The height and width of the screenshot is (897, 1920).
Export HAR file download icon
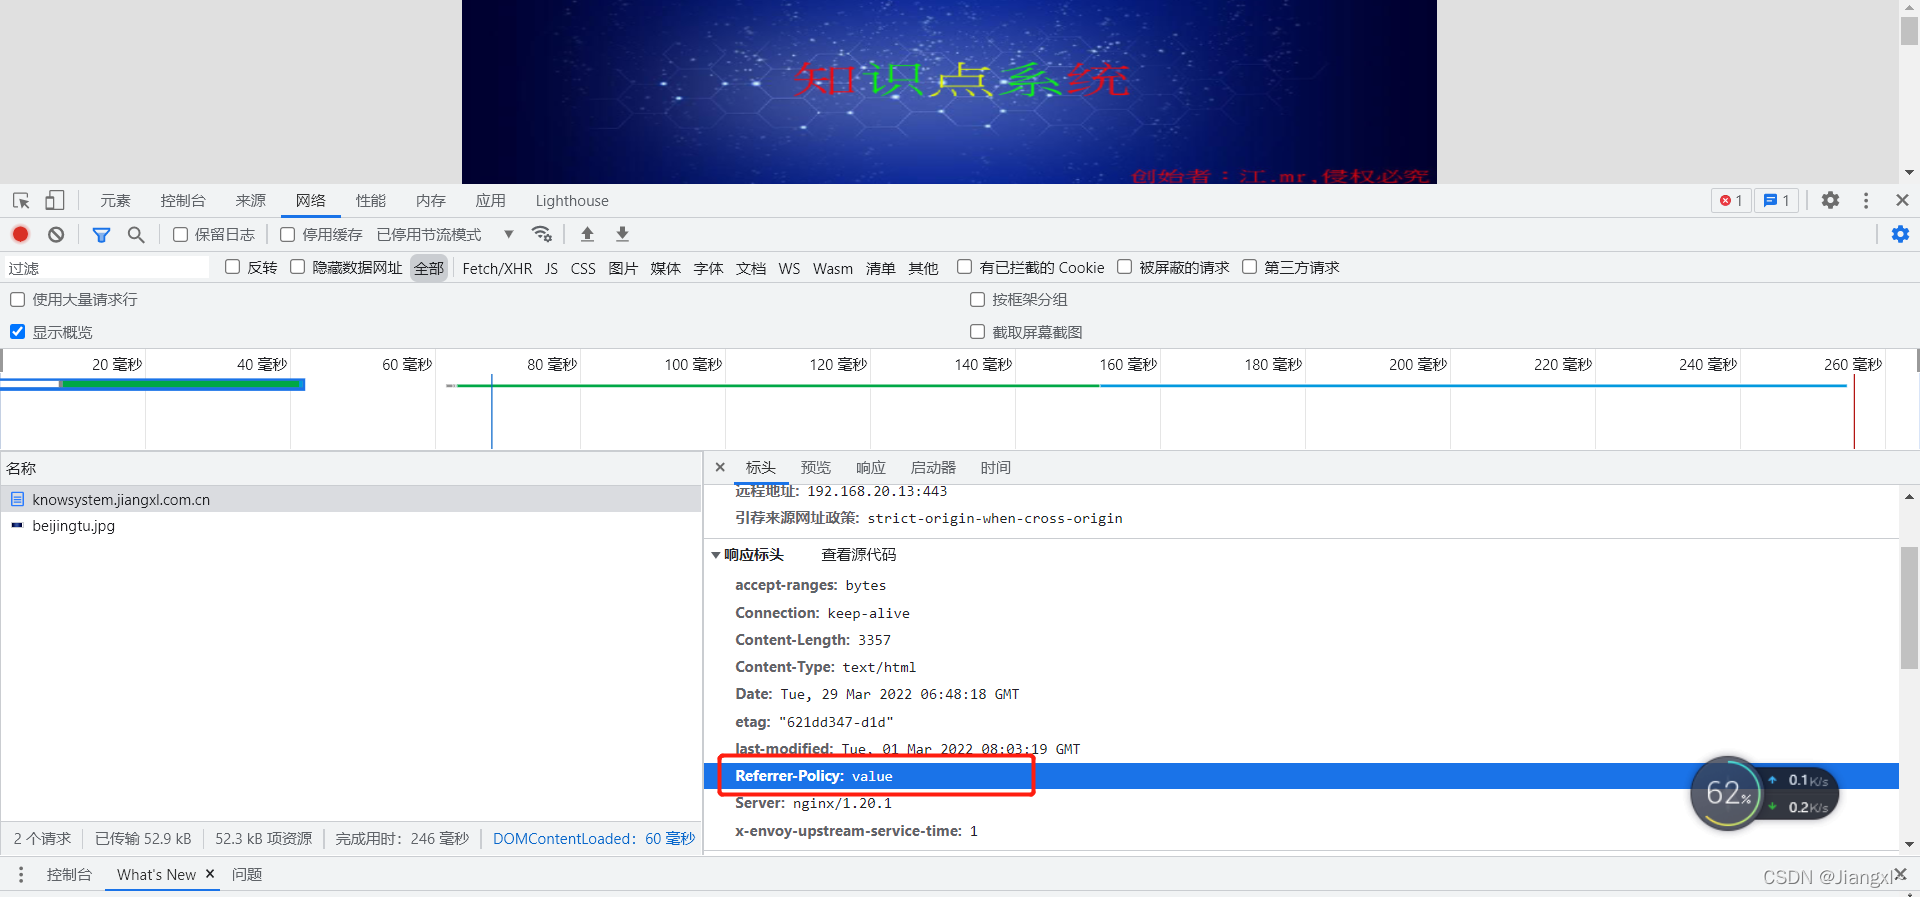pos(622,234)
